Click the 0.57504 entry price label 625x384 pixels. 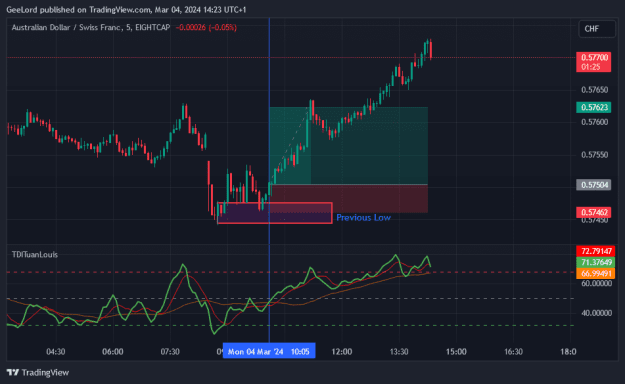594,185
